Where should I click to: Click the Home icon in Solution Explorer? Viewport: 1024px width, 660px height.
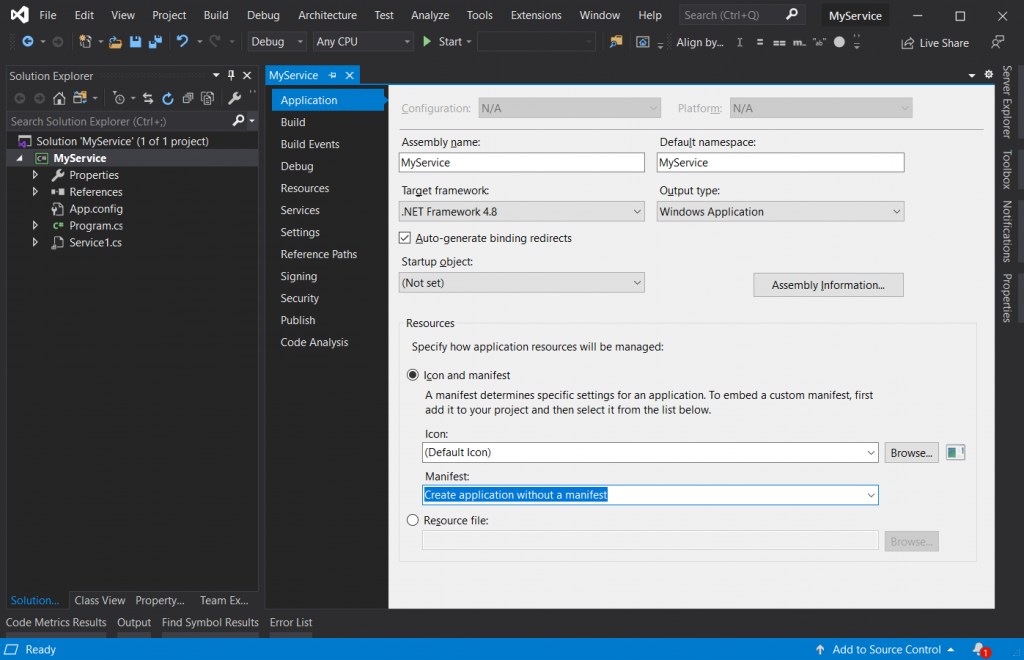click(x=59, y=99)
